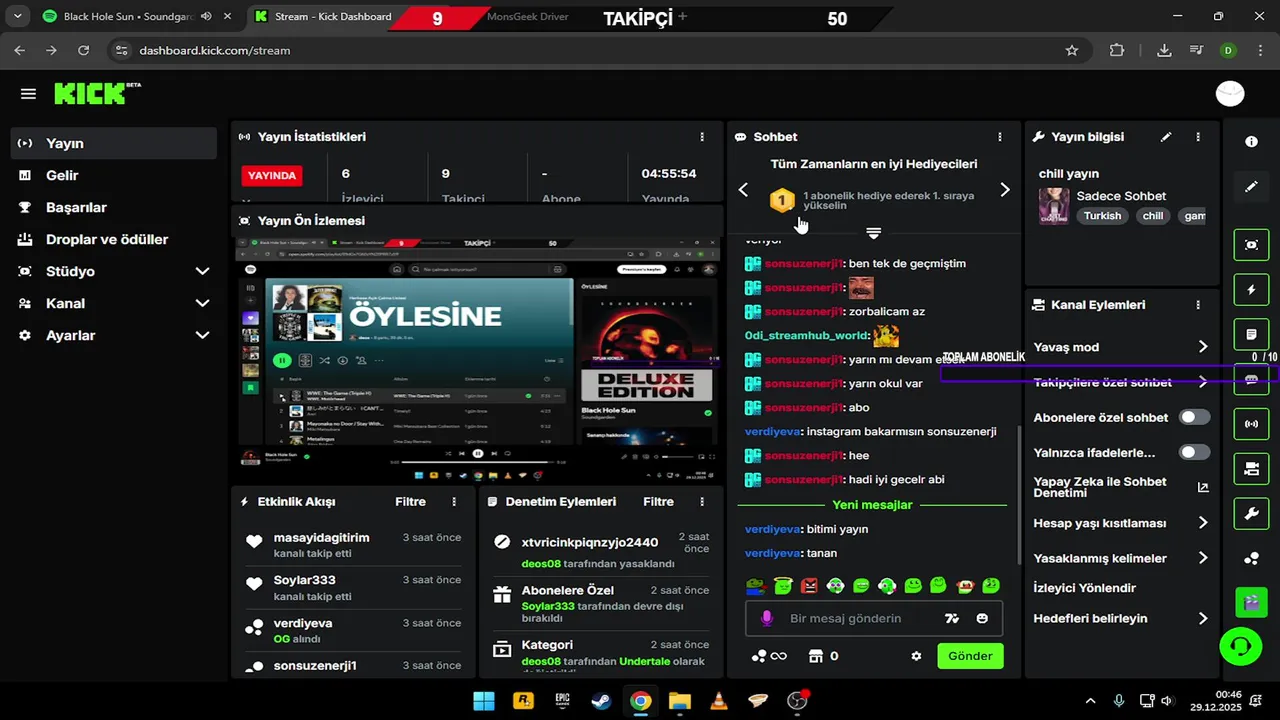Bookmark this page with star icon
The width and height of the screenshot is (1280, 720).
tap(1072, 50)
